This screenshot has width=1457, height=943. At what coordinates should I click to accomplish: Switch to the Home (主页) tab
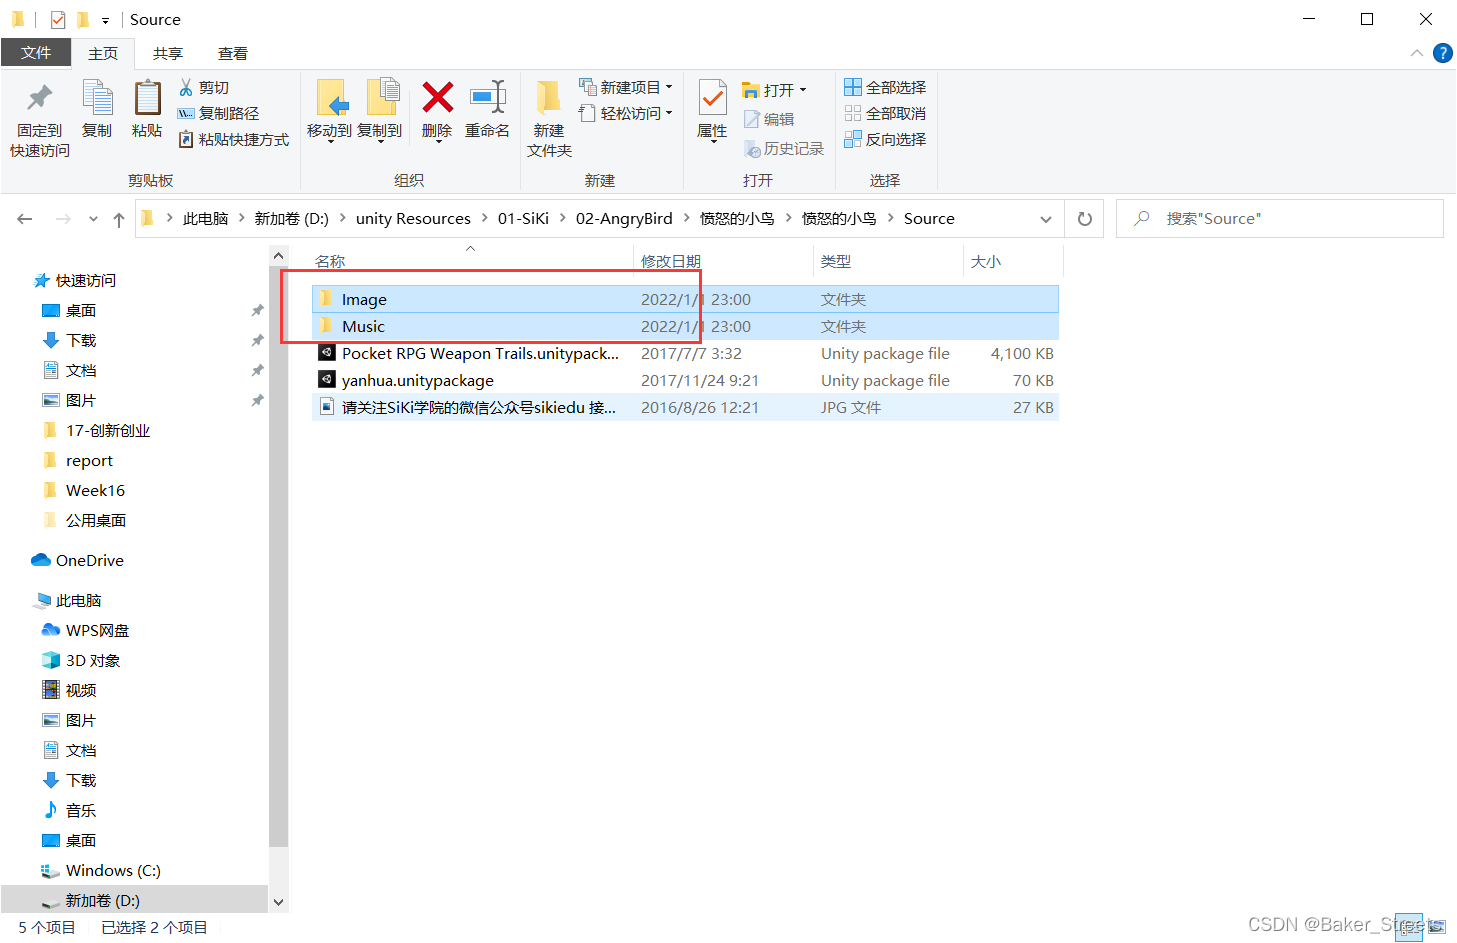(x=103, y=54)
